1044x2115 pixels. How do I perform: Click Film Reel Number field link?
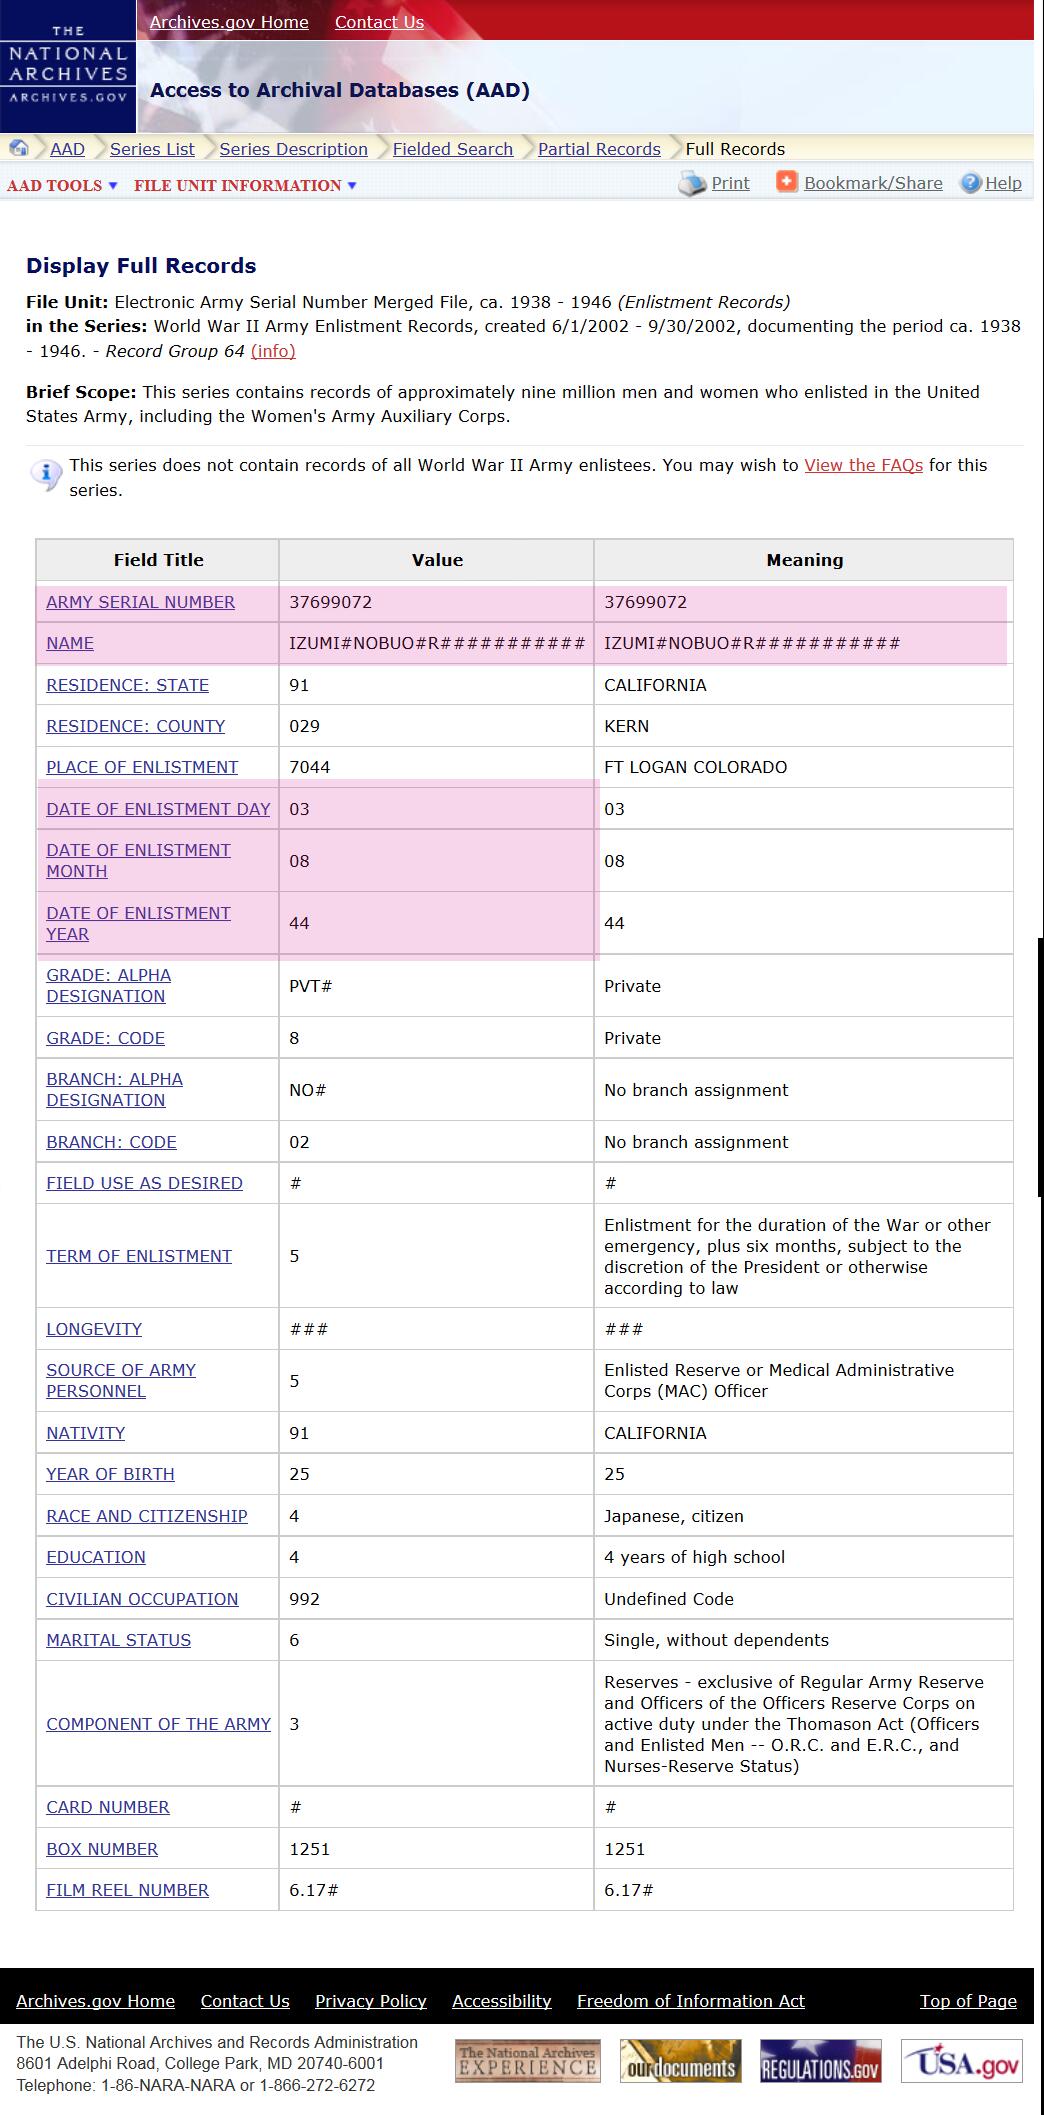[127, 1890]
